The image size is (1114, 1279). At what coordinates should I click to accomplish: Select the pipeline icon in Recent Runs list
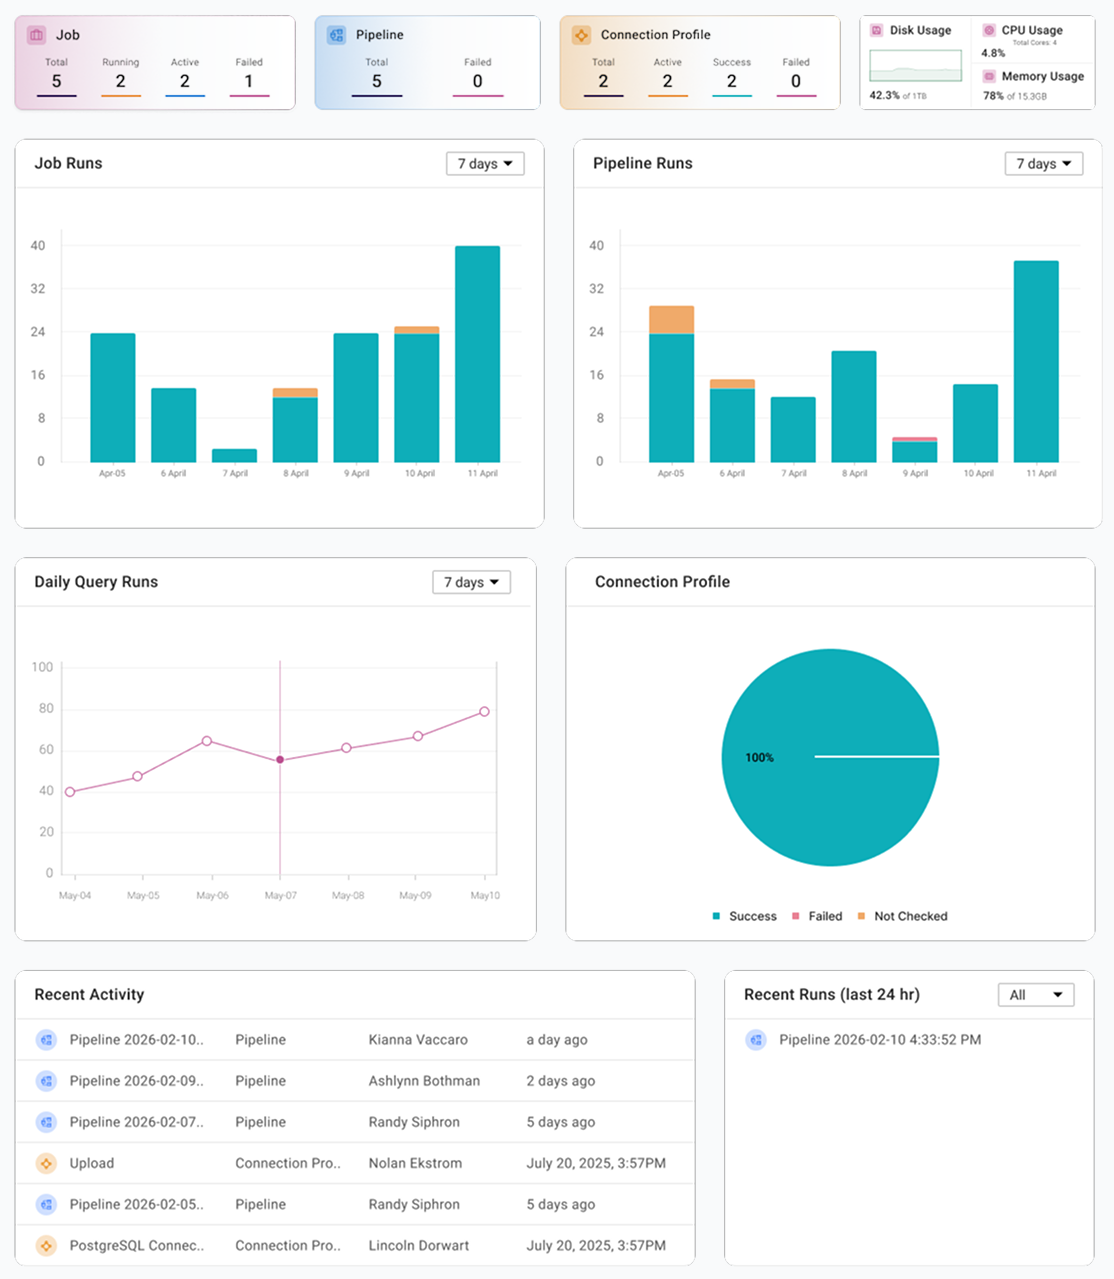point(755,1040)
